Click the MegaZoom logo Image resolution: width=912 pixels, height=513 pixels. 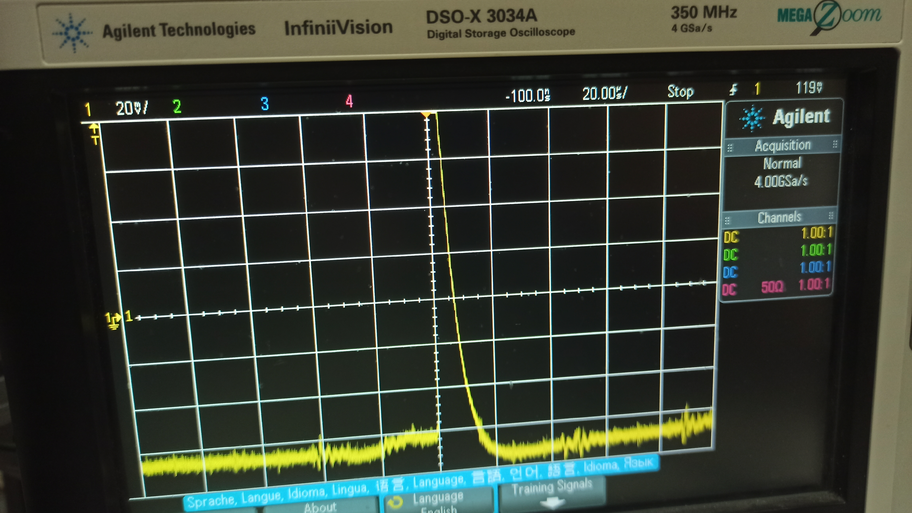pyautogui.click(x=829, y=15)
